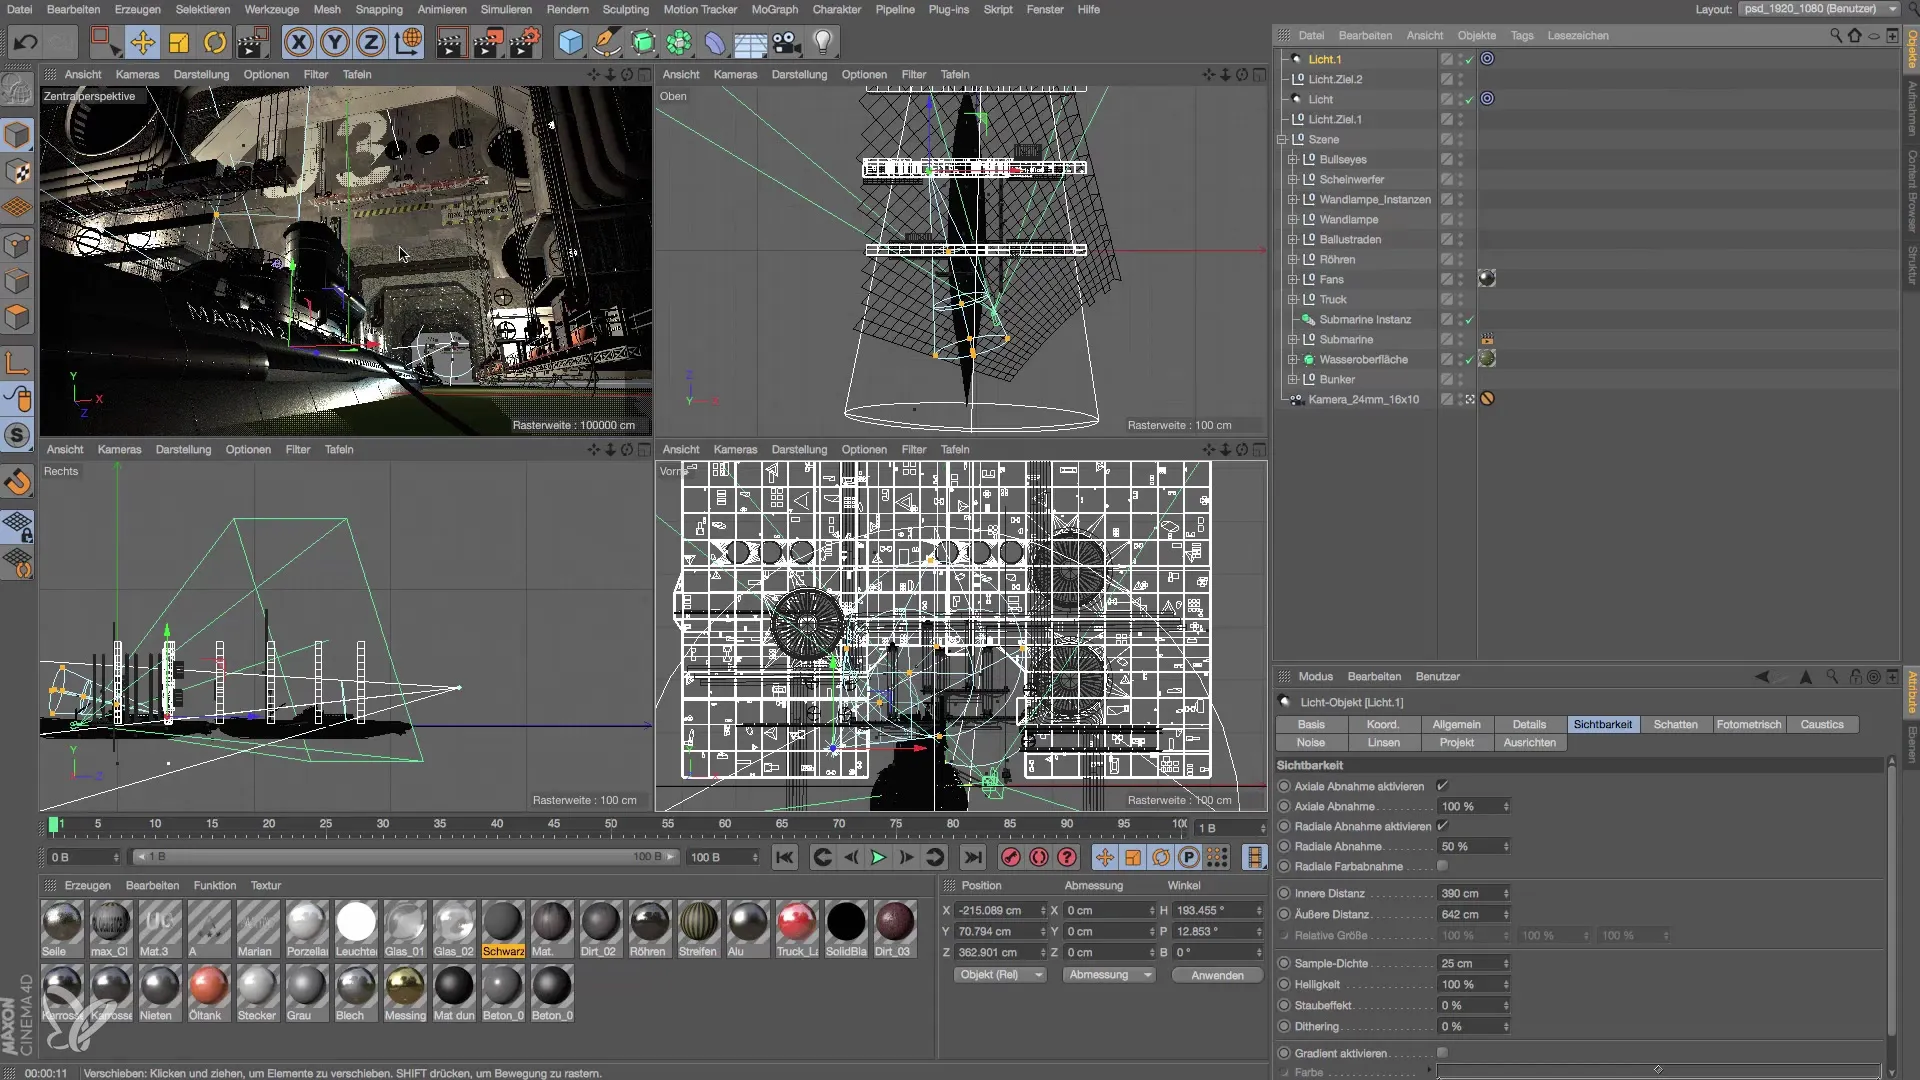Switch to Schatten tab
1920x1080 pixels.
[x=1675, y=724]
